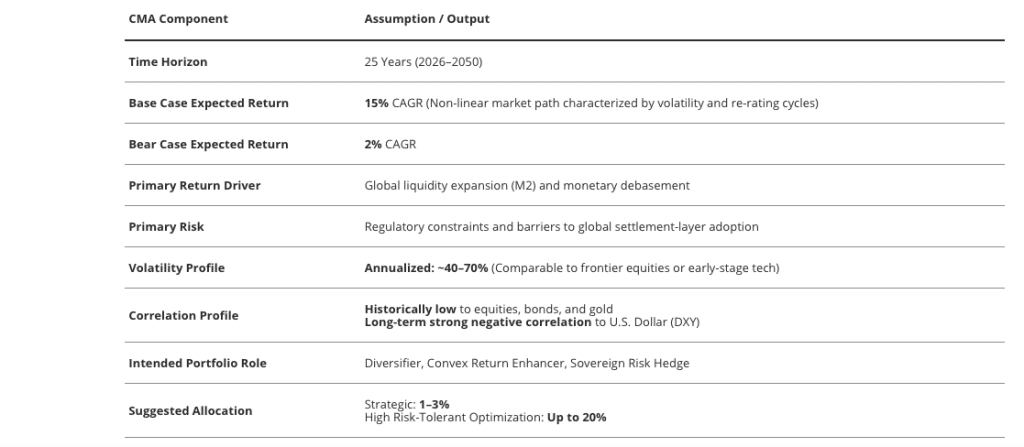Click the High Risk-Tolerant Optimization line
Viewport: 1024px width, 447px height.
pyautogui.click(x=485, y=416)
